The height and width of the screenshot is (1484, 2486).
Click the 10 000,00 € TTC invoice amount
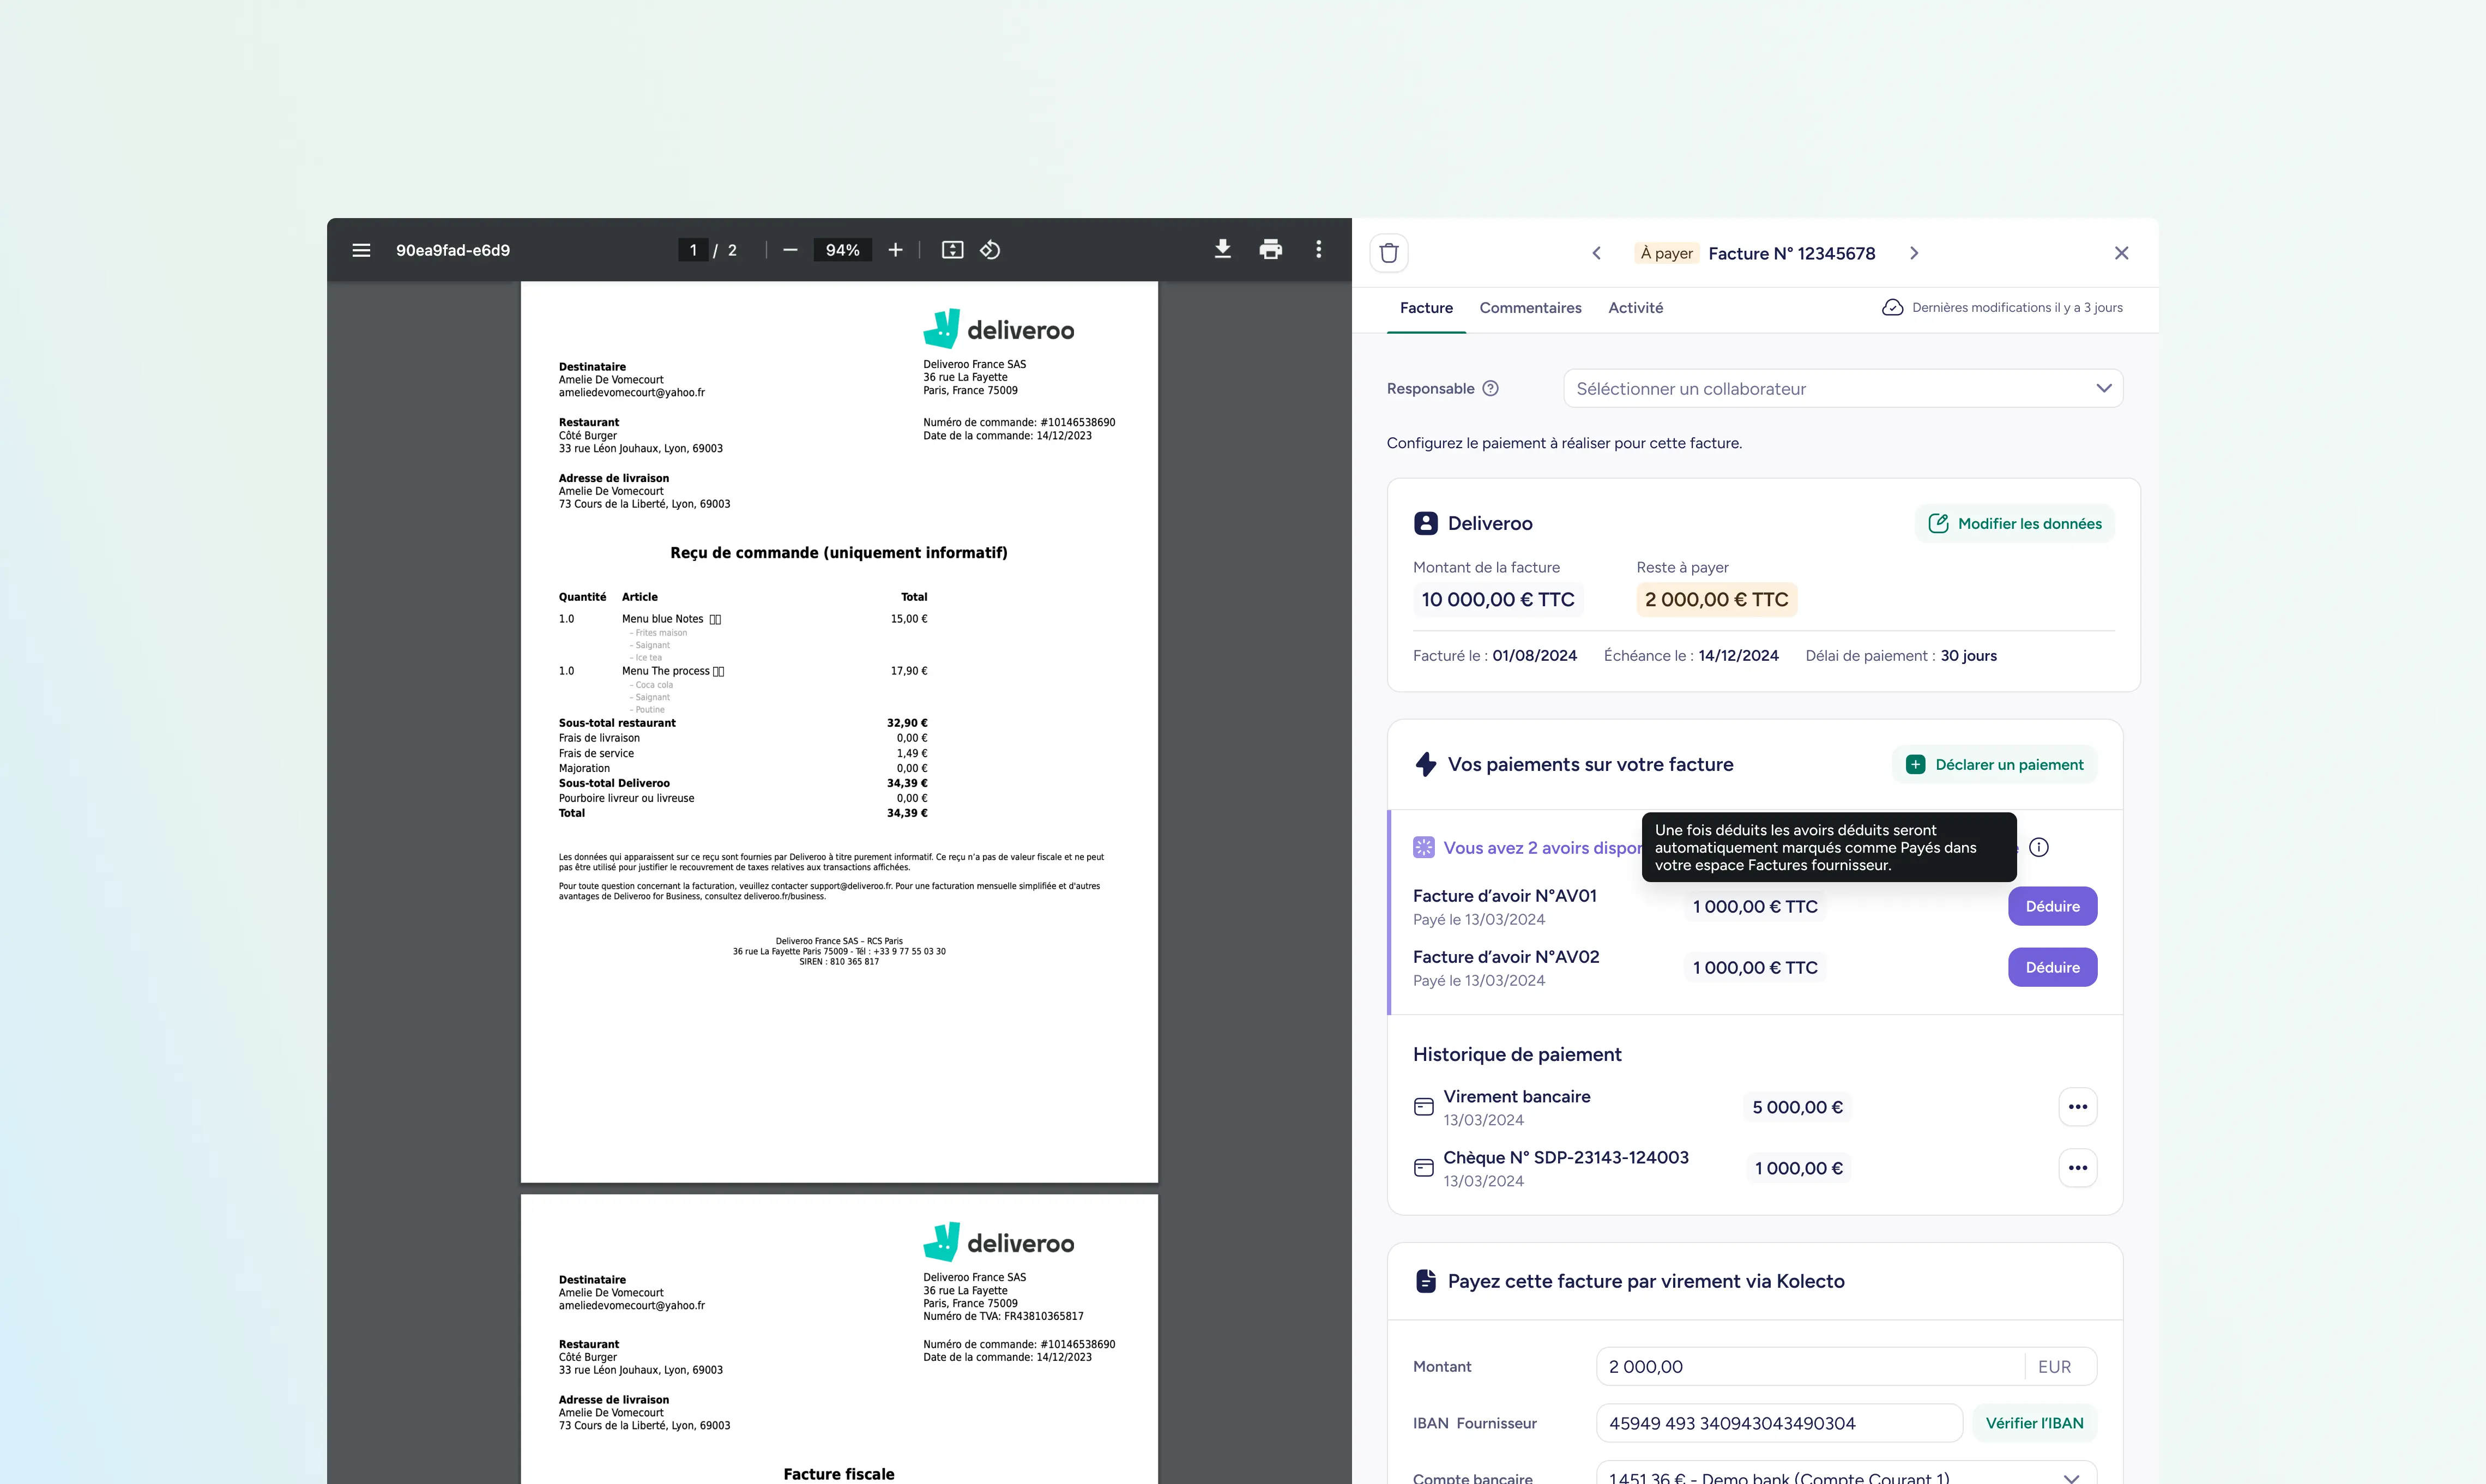pos(1497,600)
